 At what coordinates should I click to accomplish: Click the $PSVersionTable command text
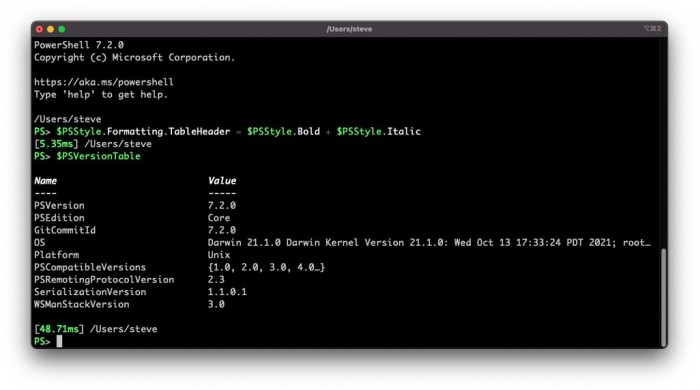click(x=98, y=156)
